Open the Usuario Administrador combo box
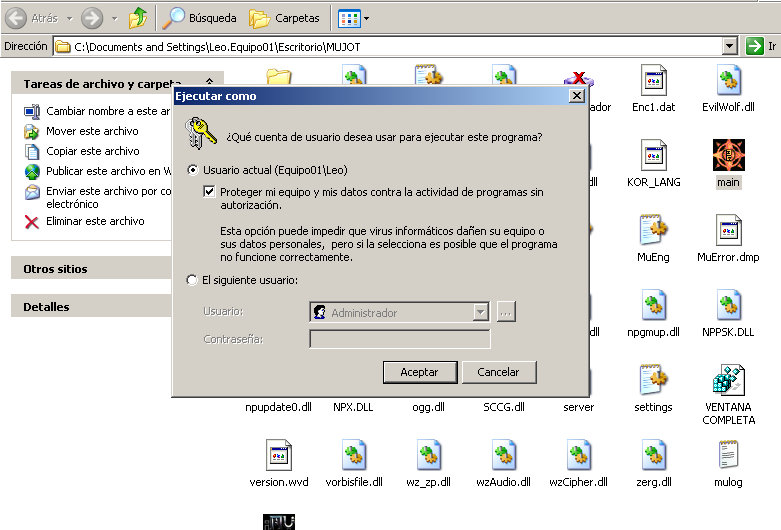The width and height of the screenshot is (781, 530). tap(399, 312)
